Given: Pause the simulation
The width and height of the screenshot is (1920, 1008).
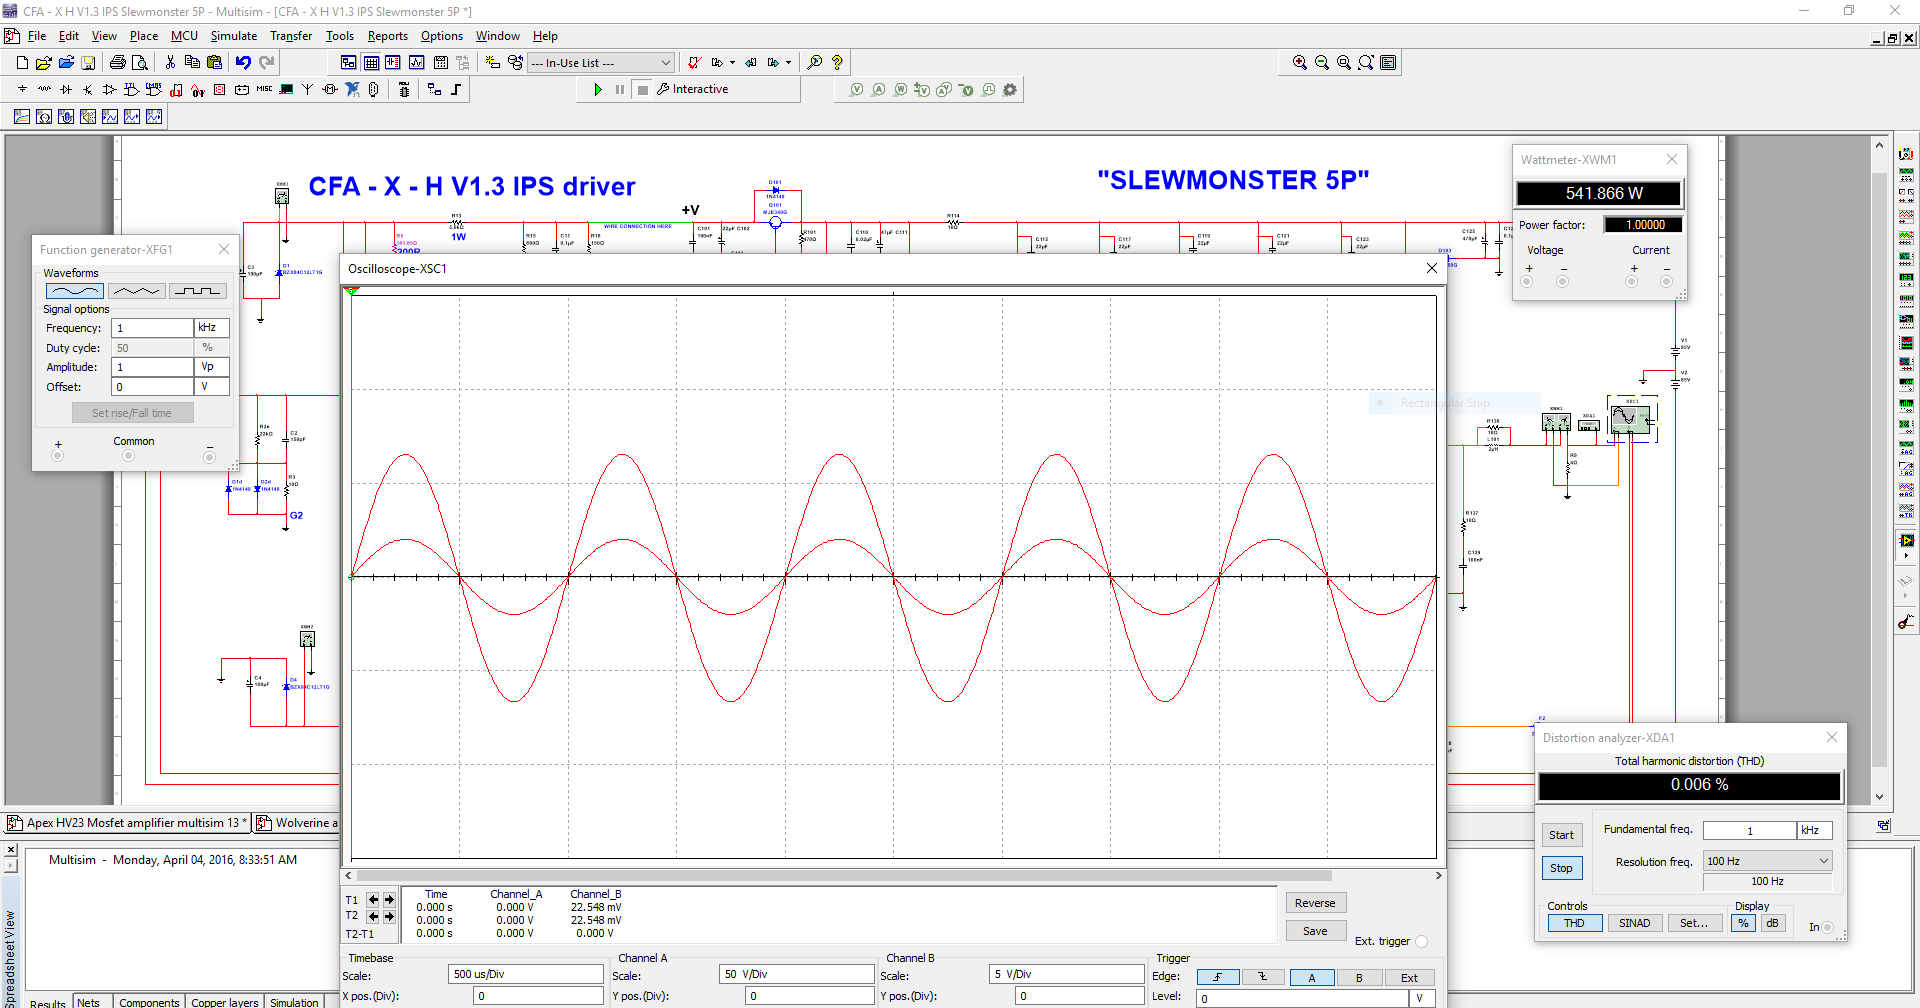Looking at the screenshot, I should coord(620,89).
